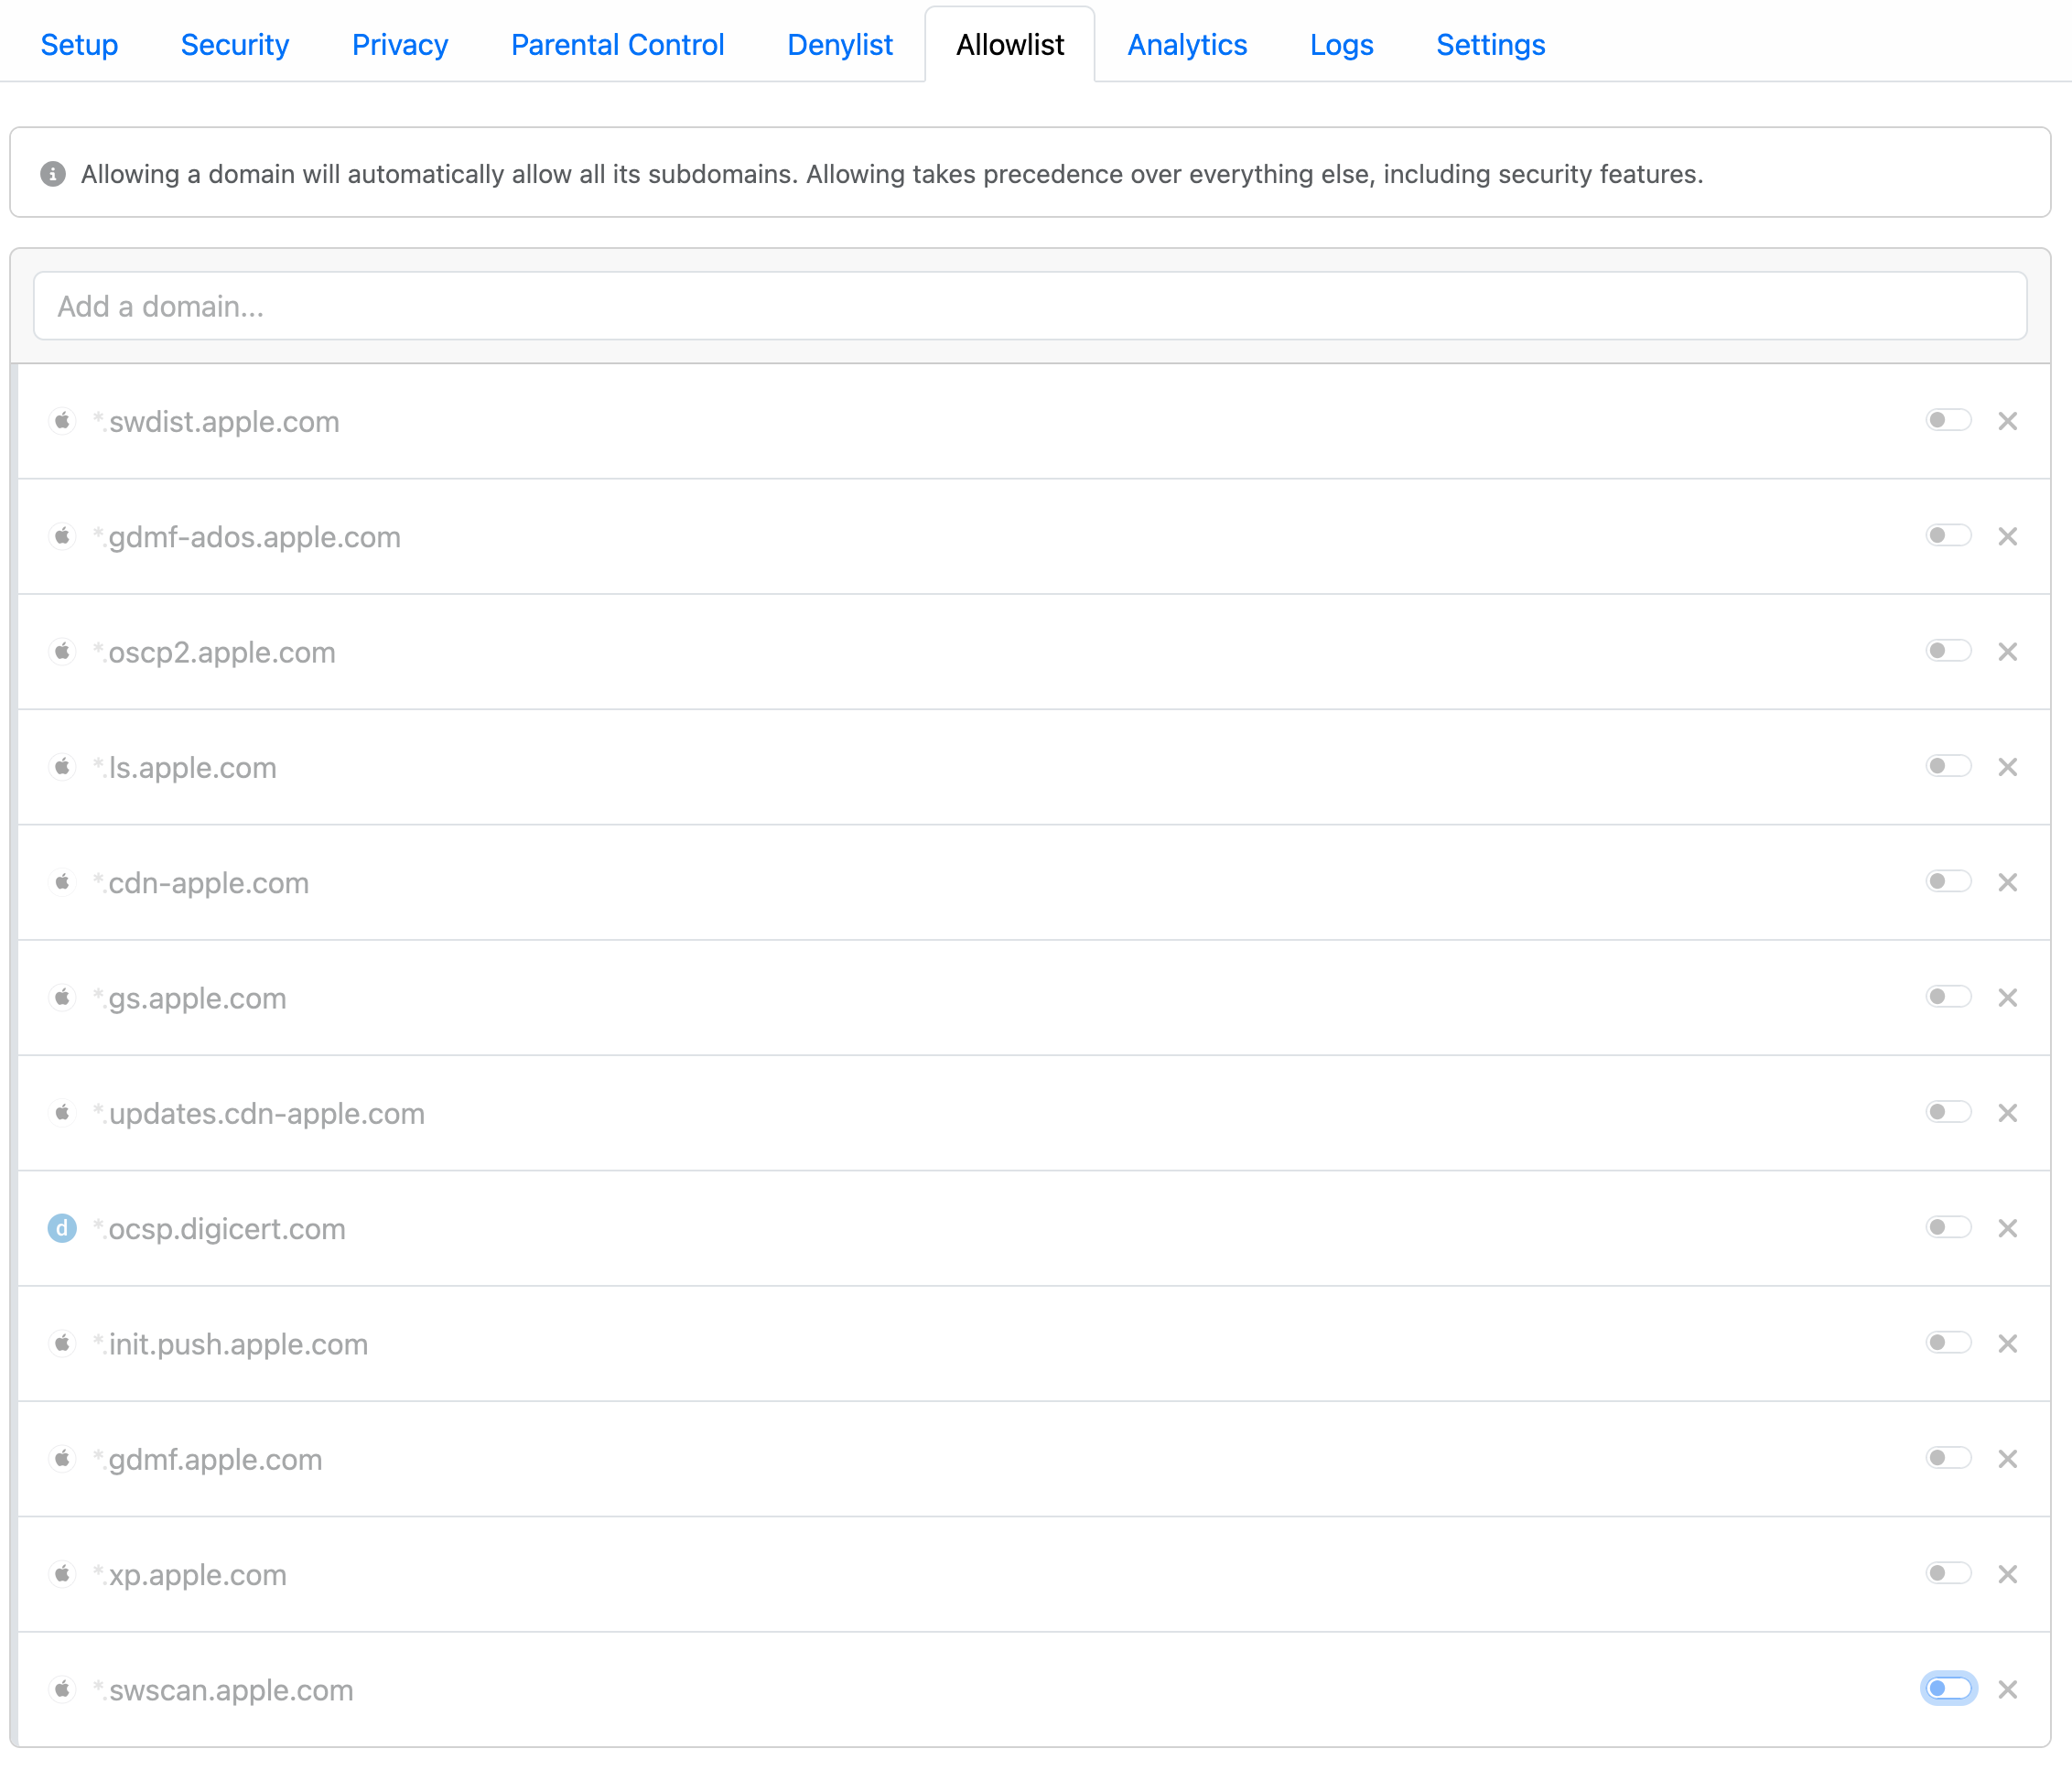Image resolution: width=2072 pixels, height=1770 pixels.
Task: Delete gdmf-ados.apple.com using the X
Action: coord(2007,536)
